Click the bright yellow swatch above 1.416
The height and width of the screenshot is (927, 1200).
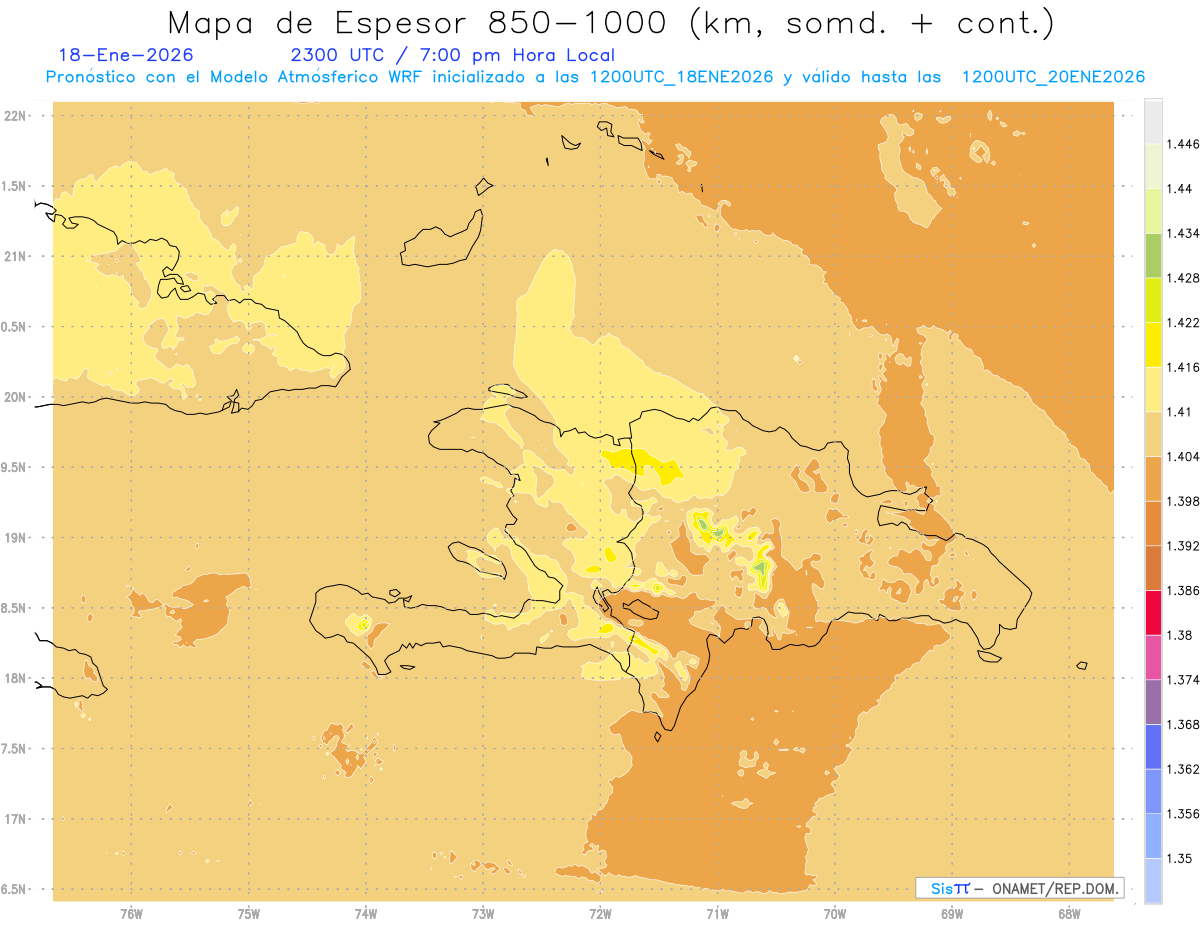click(x=1153, y=344)
